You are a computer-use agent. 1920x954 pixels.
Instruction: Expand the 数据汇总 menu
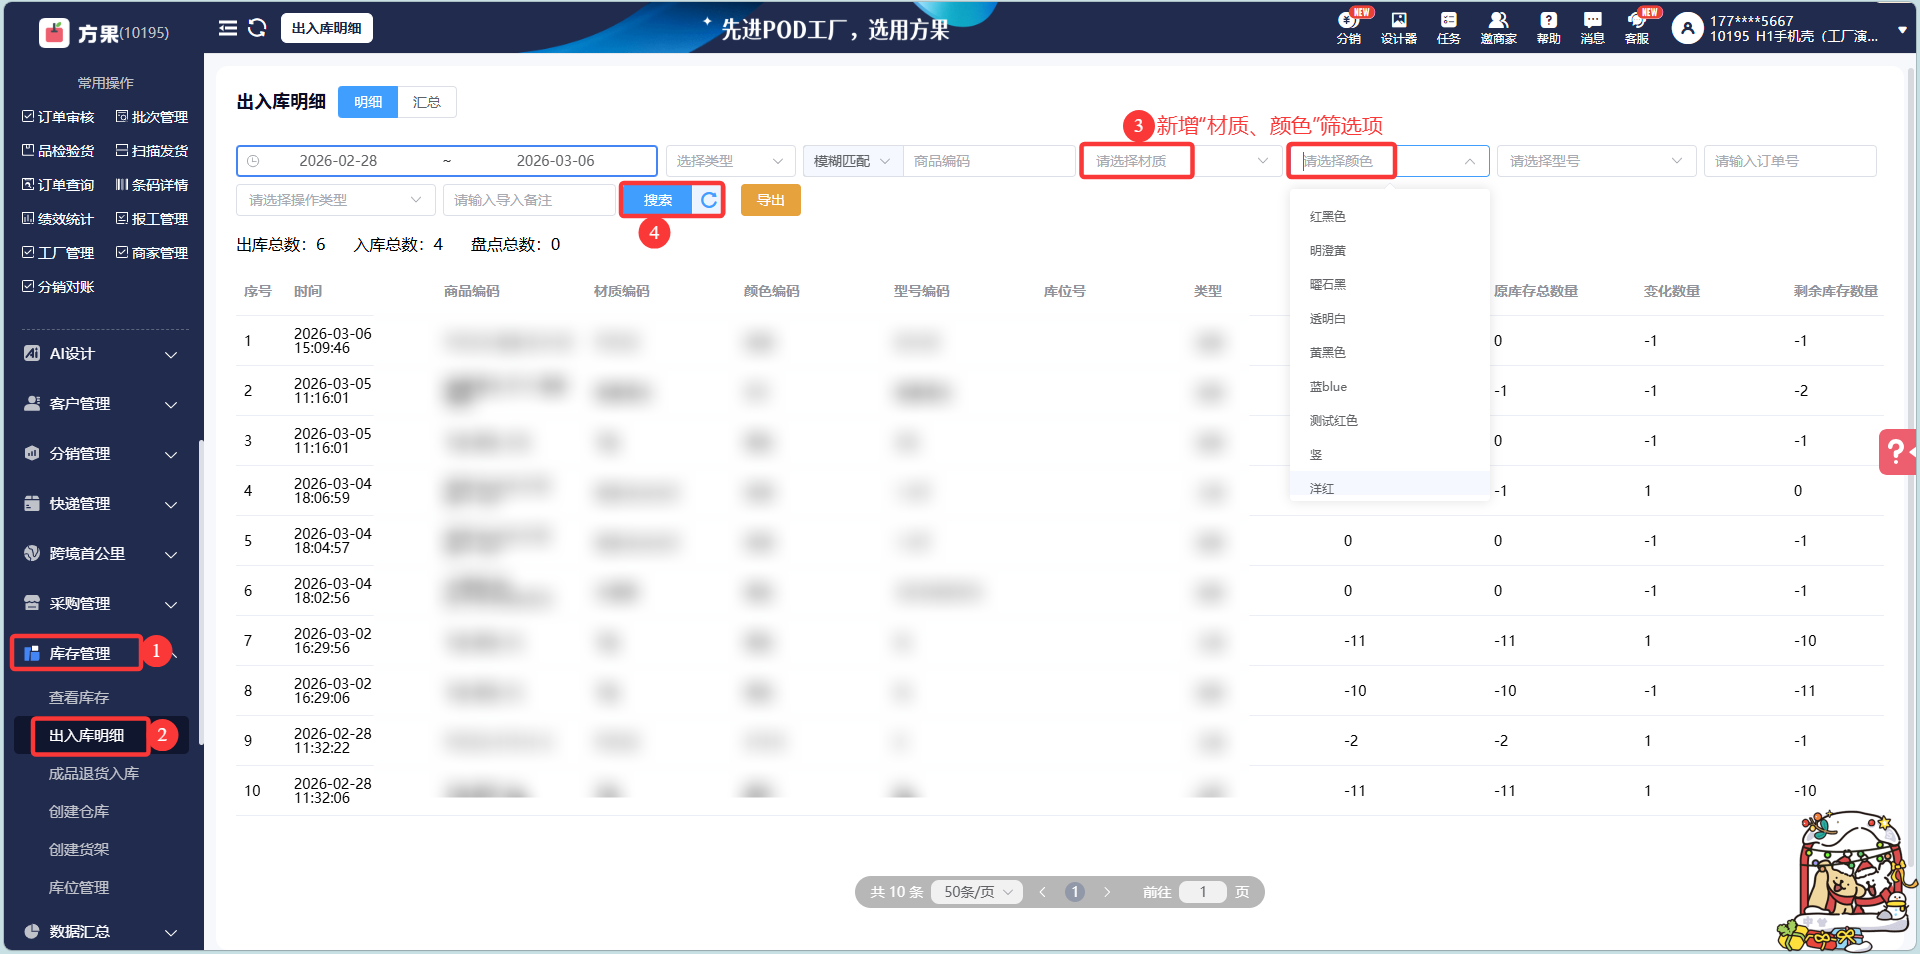[x=101, y=932]
